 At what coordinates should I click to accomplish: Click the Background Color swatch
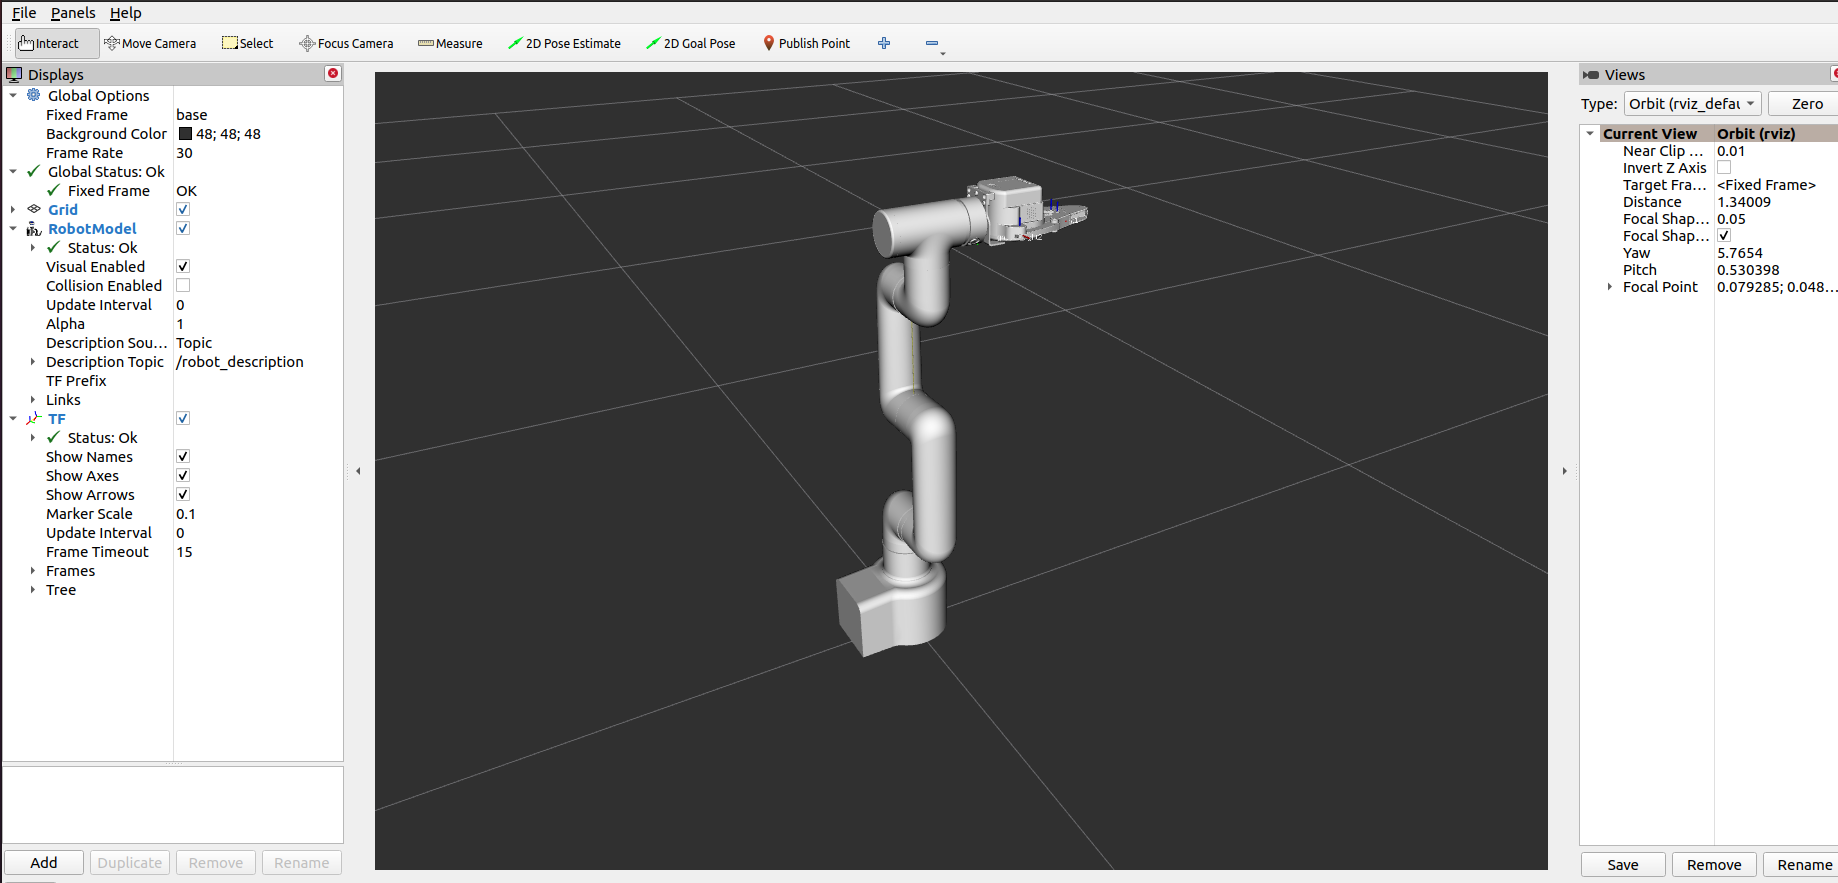[x=185, y=134]
